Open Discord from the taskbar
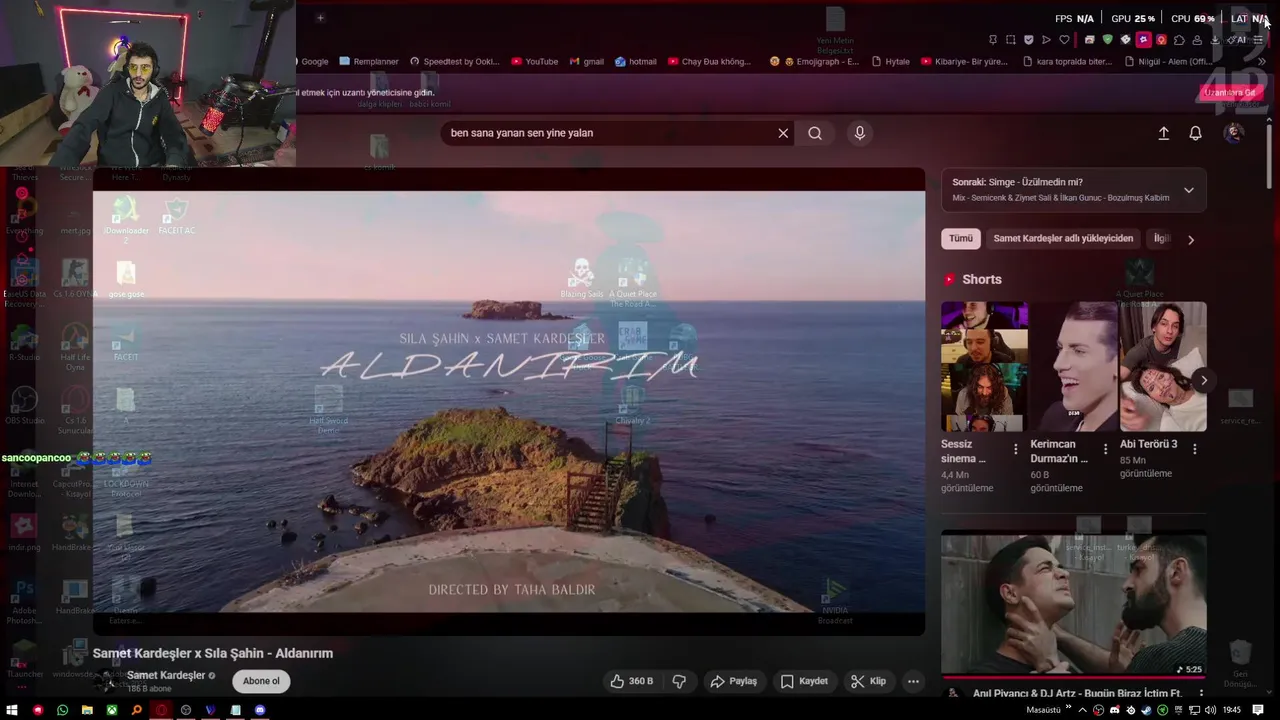 click(260, 710)
